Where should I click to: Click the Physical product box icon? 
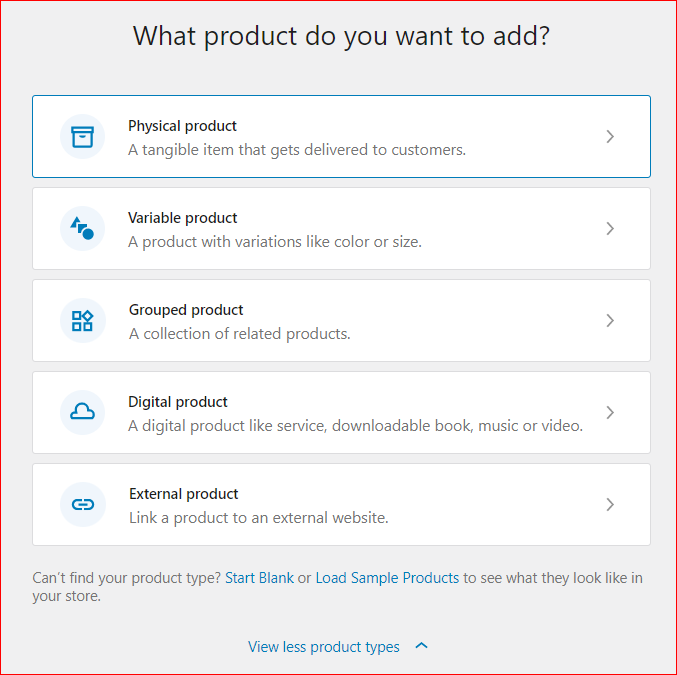click(82, 137)
